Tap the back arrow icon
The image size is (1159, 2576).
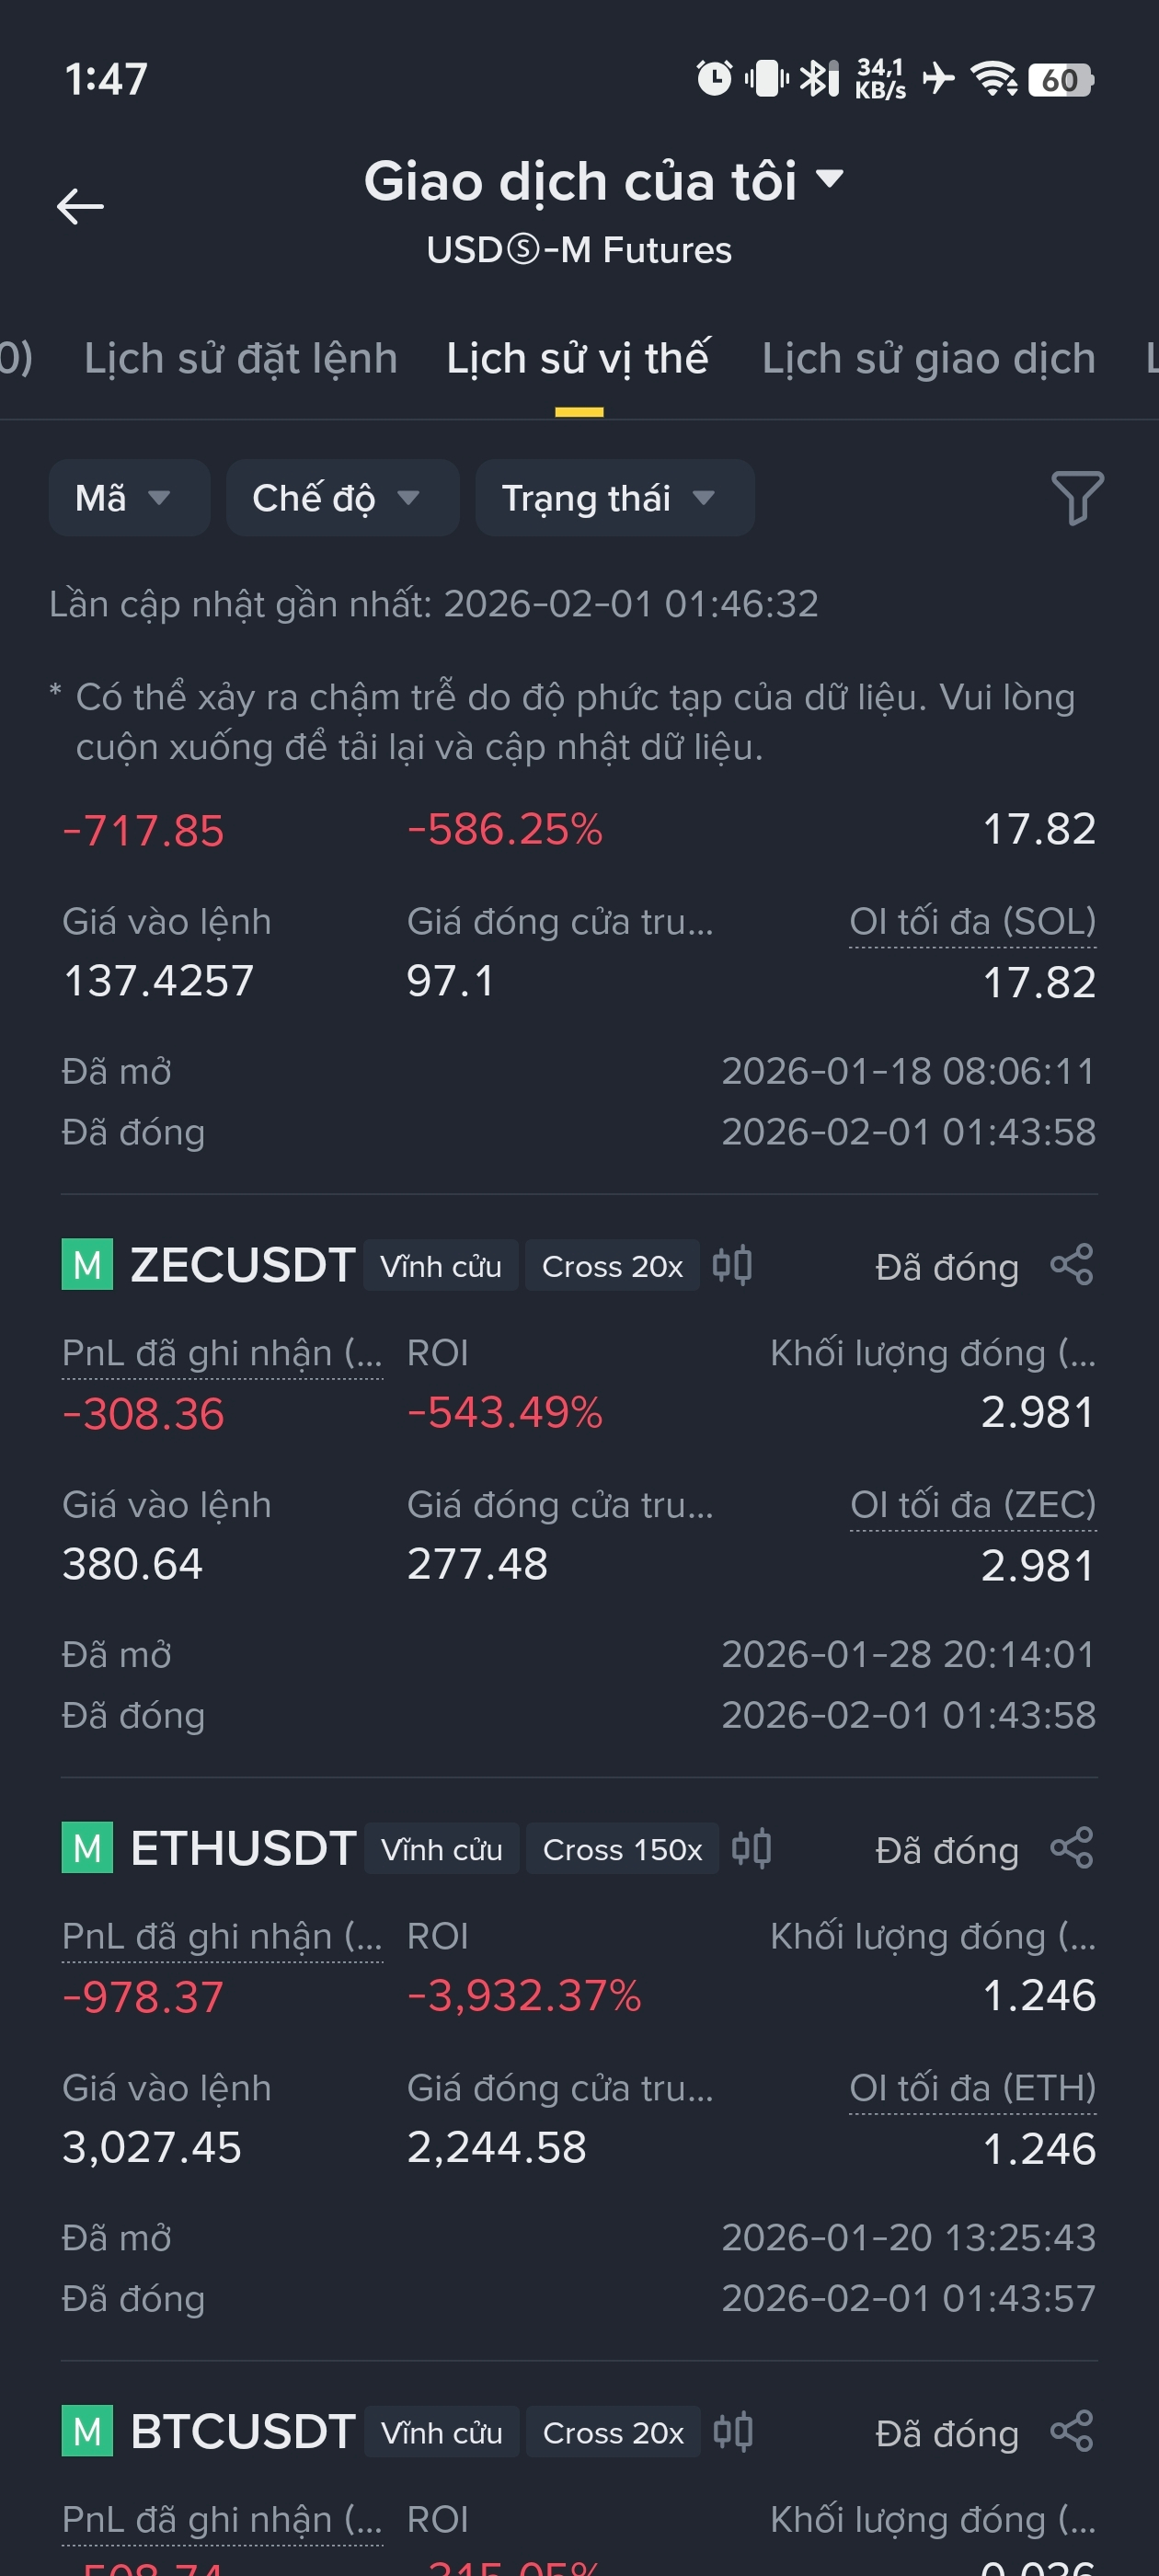pos(80,206)
